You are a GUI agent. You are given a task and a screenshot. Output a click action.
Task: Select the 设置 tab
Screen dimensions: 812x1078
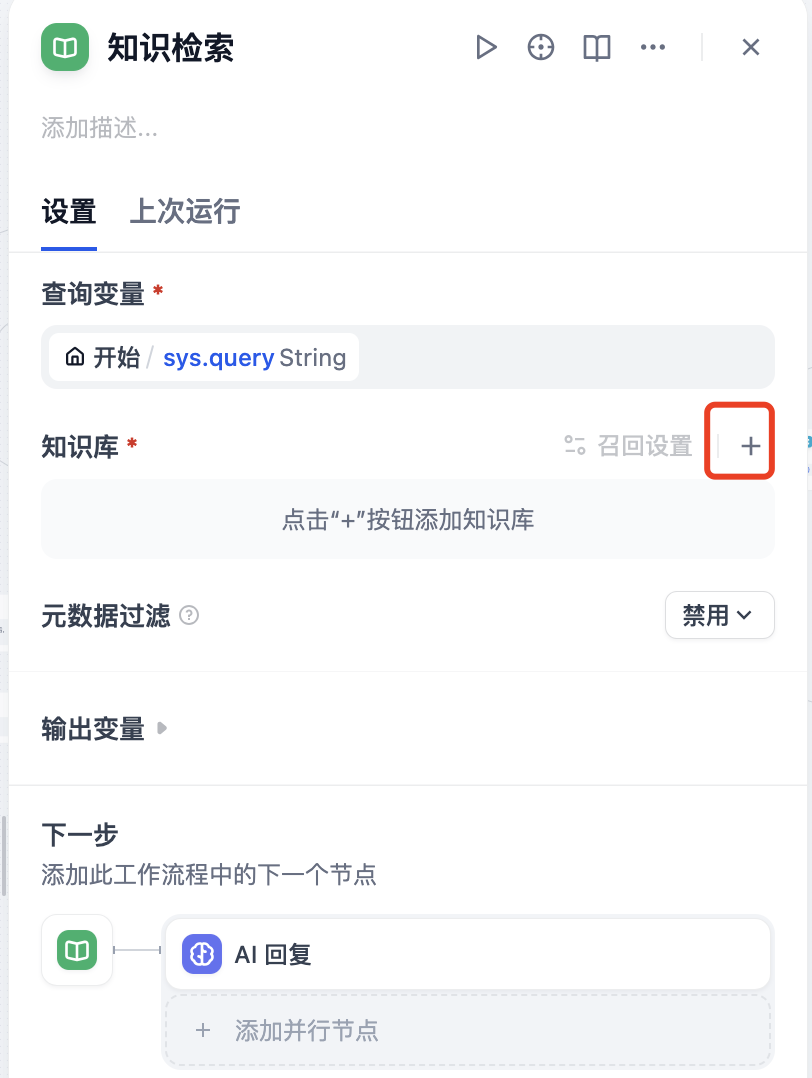pyautogui.click(x=69, y=212)
